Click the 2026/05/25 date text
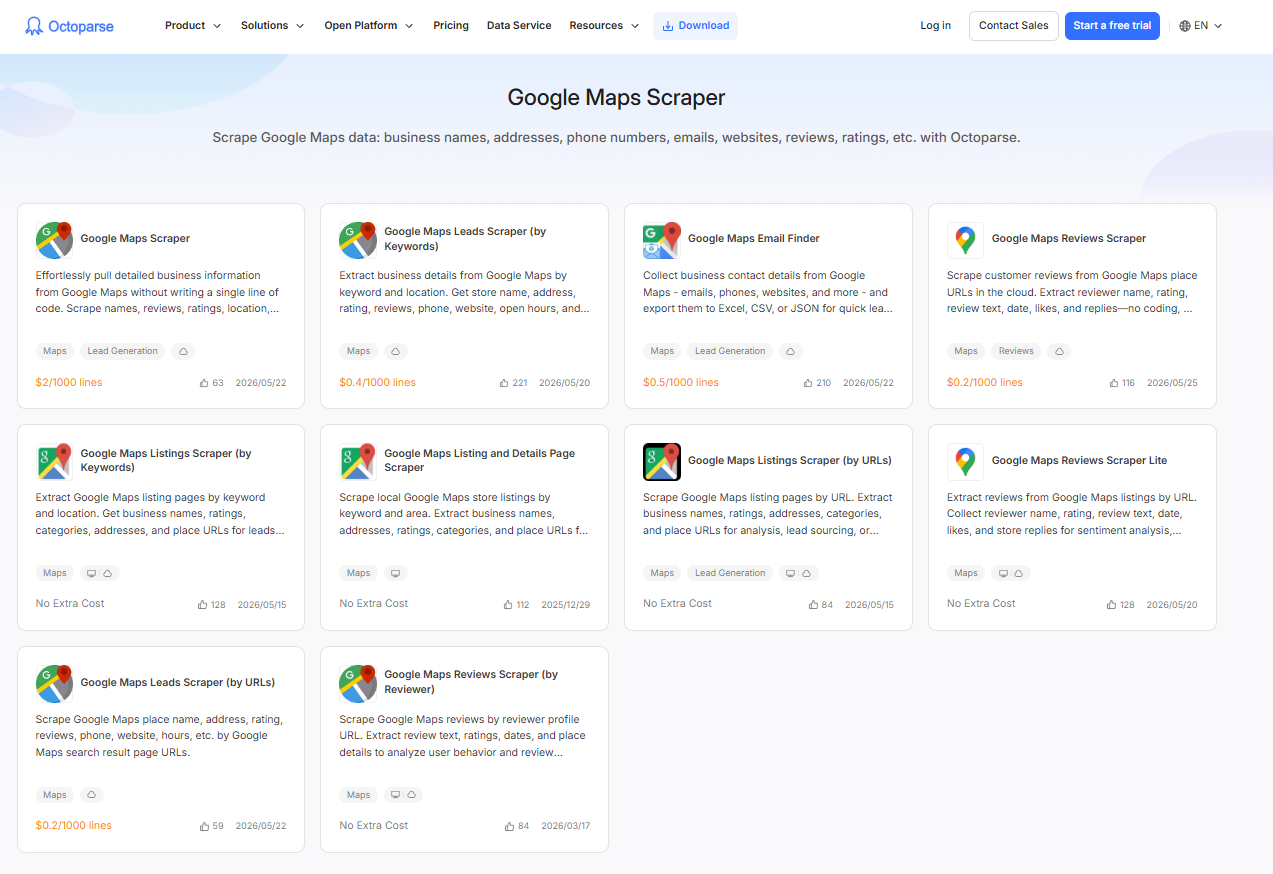Screen dimensions: 1273x874 (x=1172, y=383)
